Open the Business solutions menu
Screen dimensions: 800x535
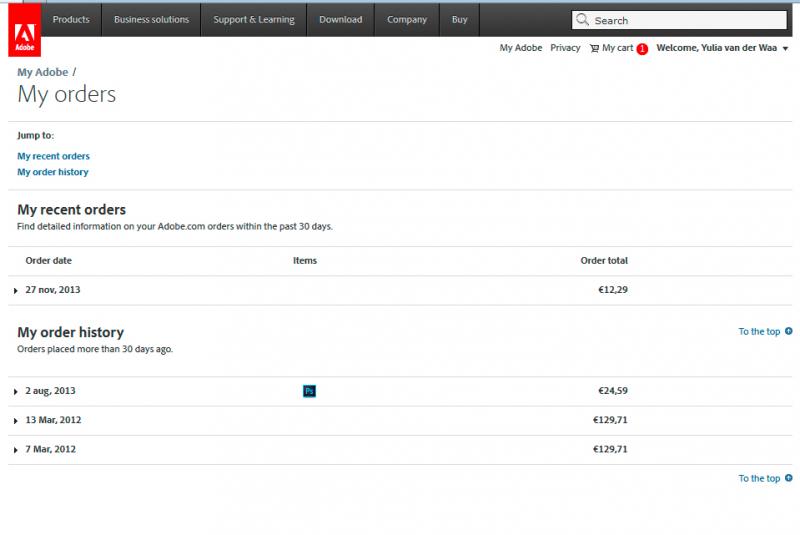151,19
